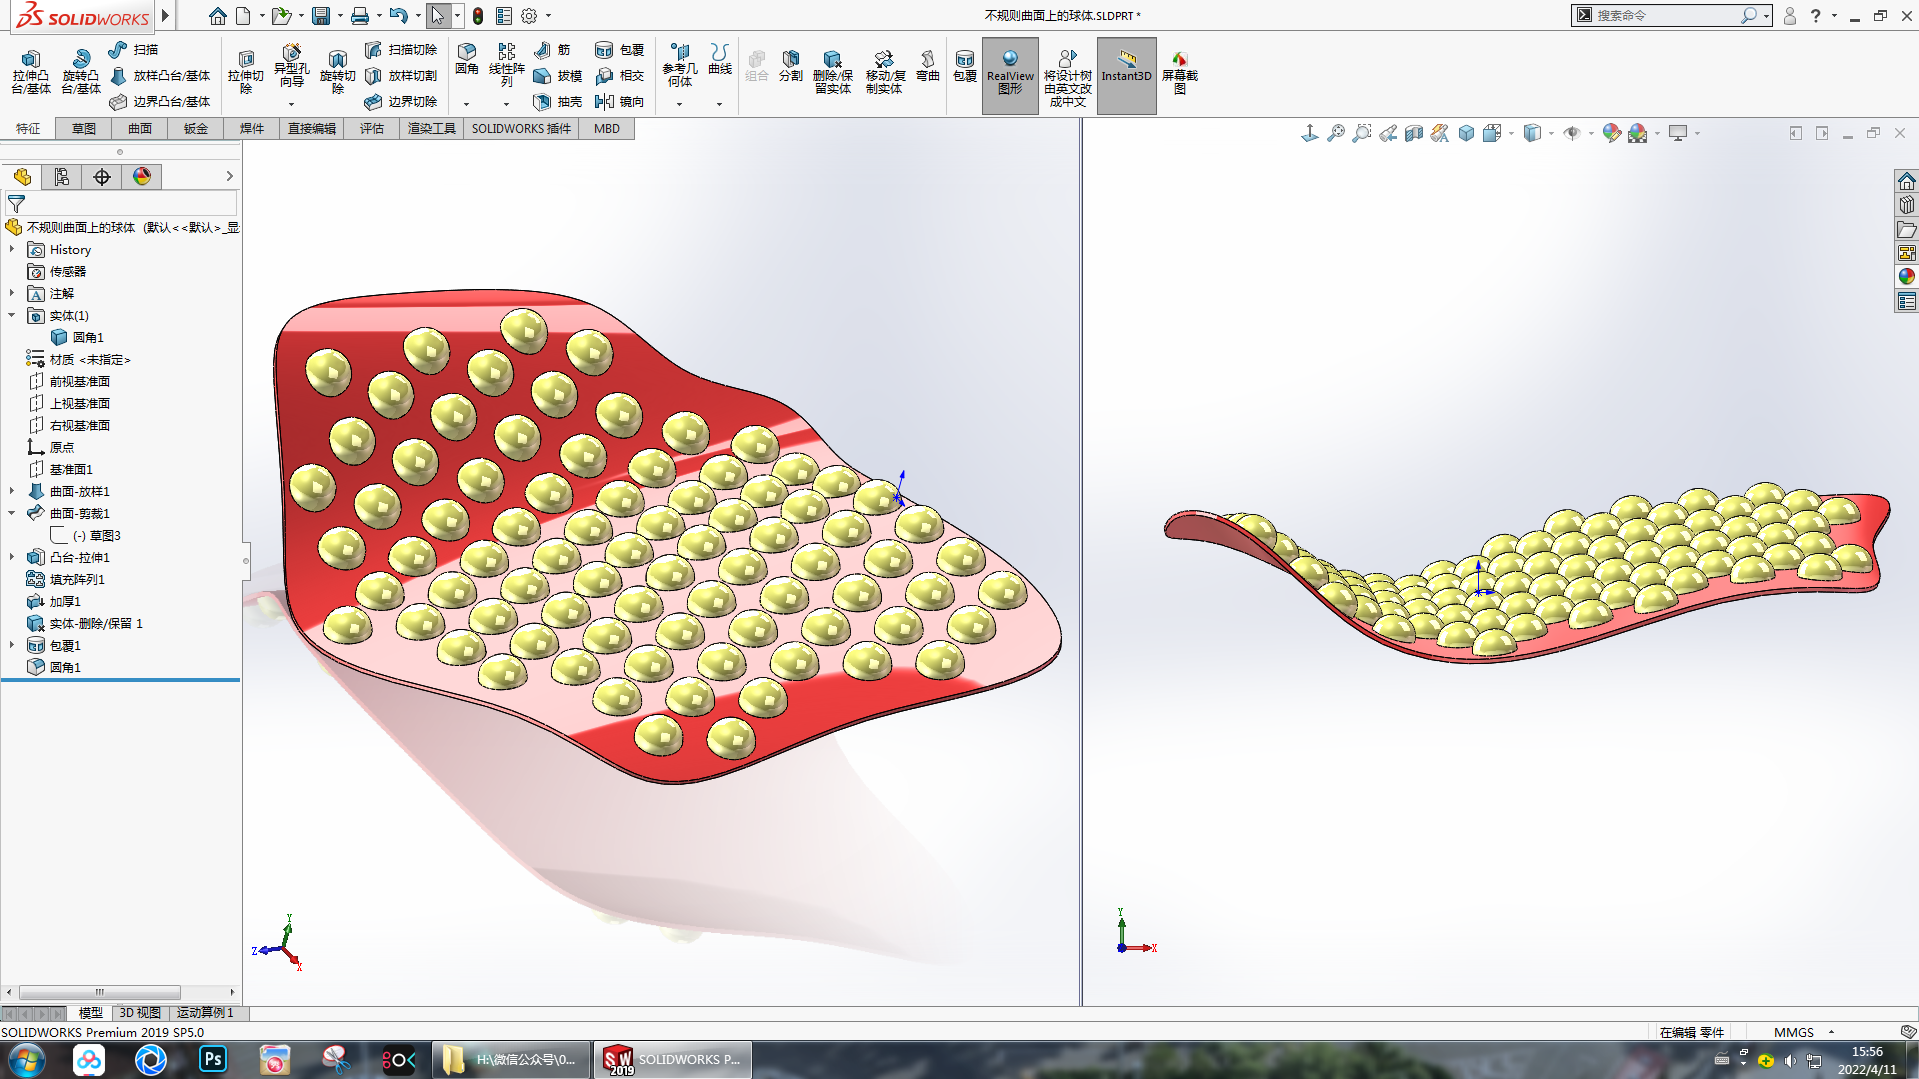The image size is (1919, 1079).
Task: Collapse the 曲面-剪裁1 feature node
Action: point(12,513)
